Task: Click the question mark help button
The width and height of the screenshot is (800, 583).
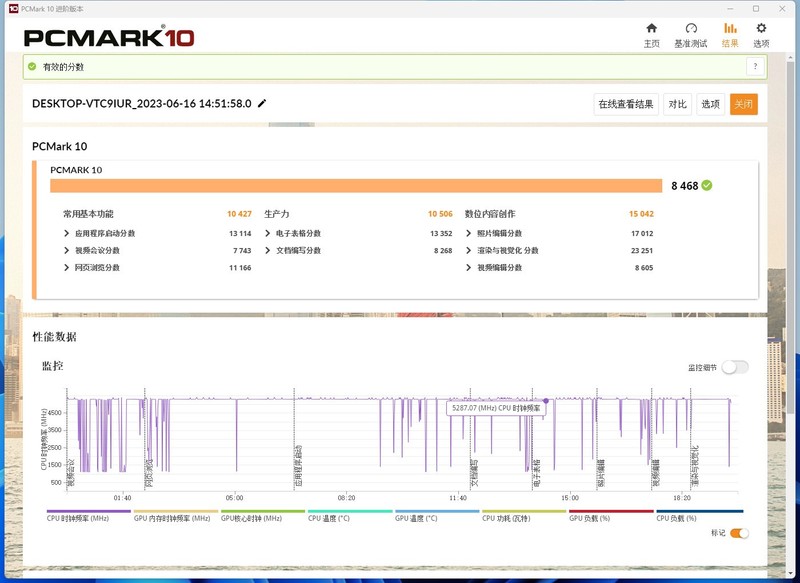Action: pos(755,66)
